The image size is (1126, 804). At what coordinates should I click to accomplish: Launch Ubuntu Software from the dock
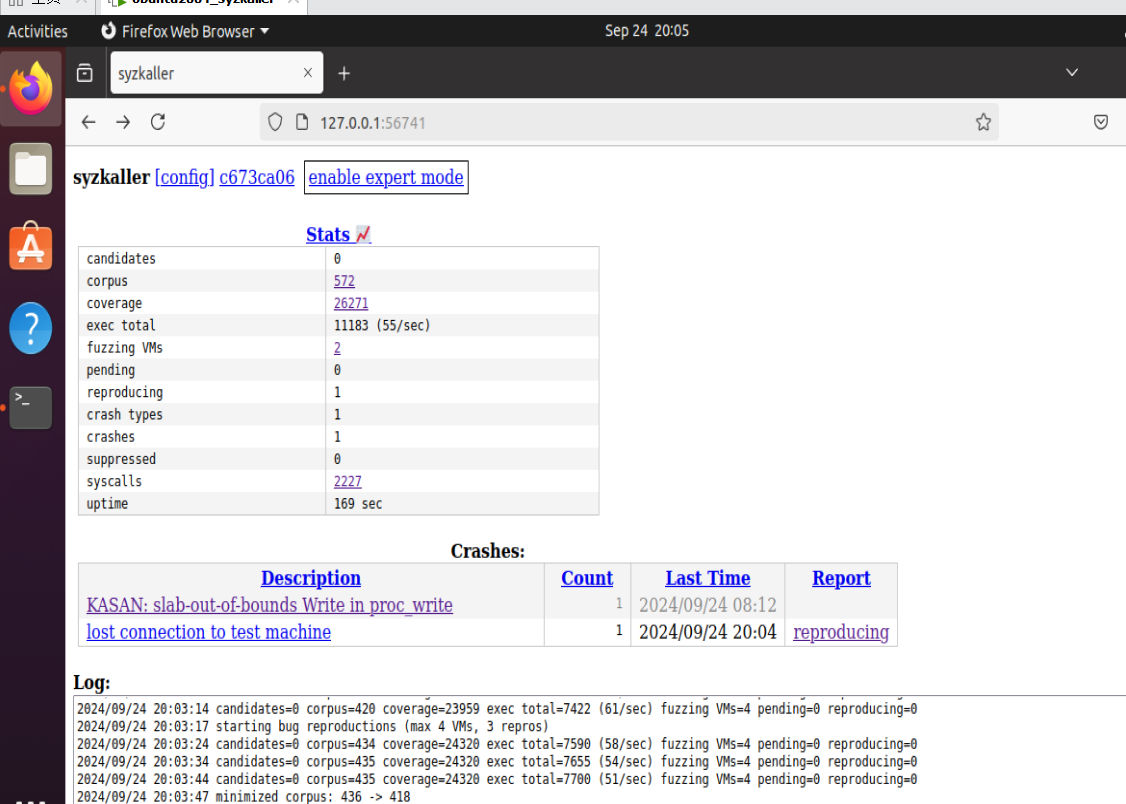(31, 248)
